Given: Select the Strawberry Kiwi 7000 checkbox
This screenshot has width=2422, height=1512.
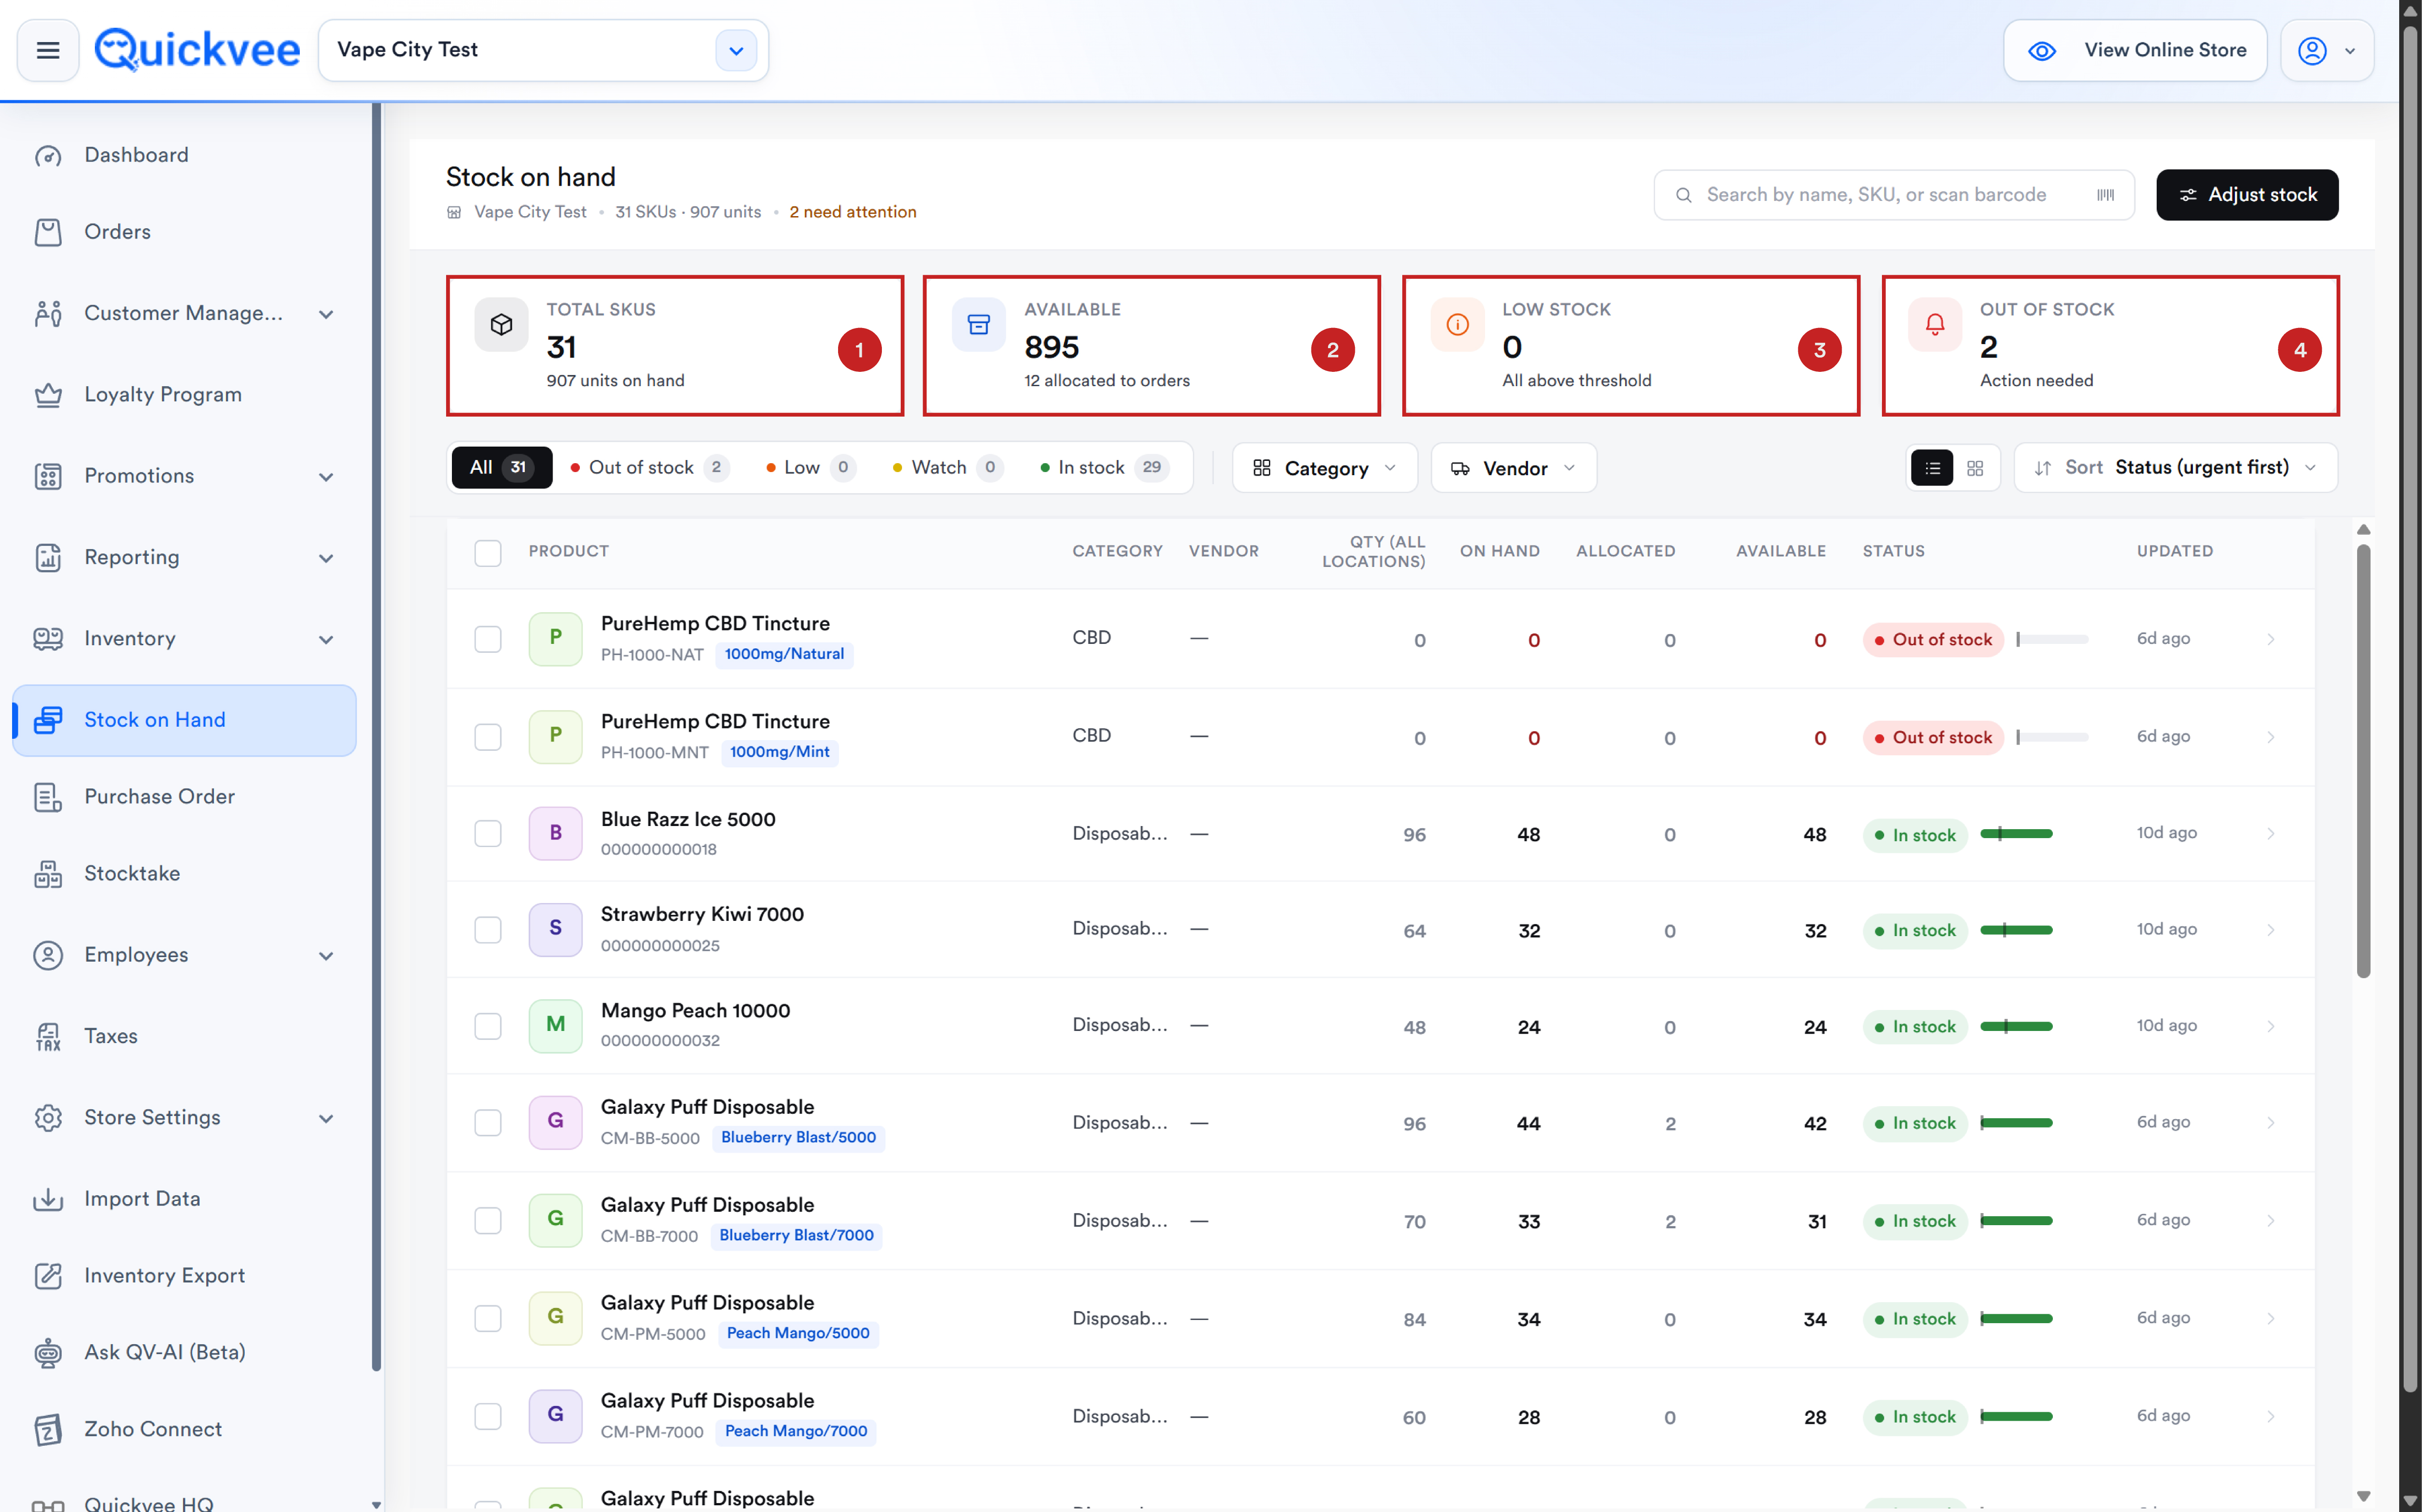Looking at the screenshot, I should pyautogui.click(x=488, y=930).
